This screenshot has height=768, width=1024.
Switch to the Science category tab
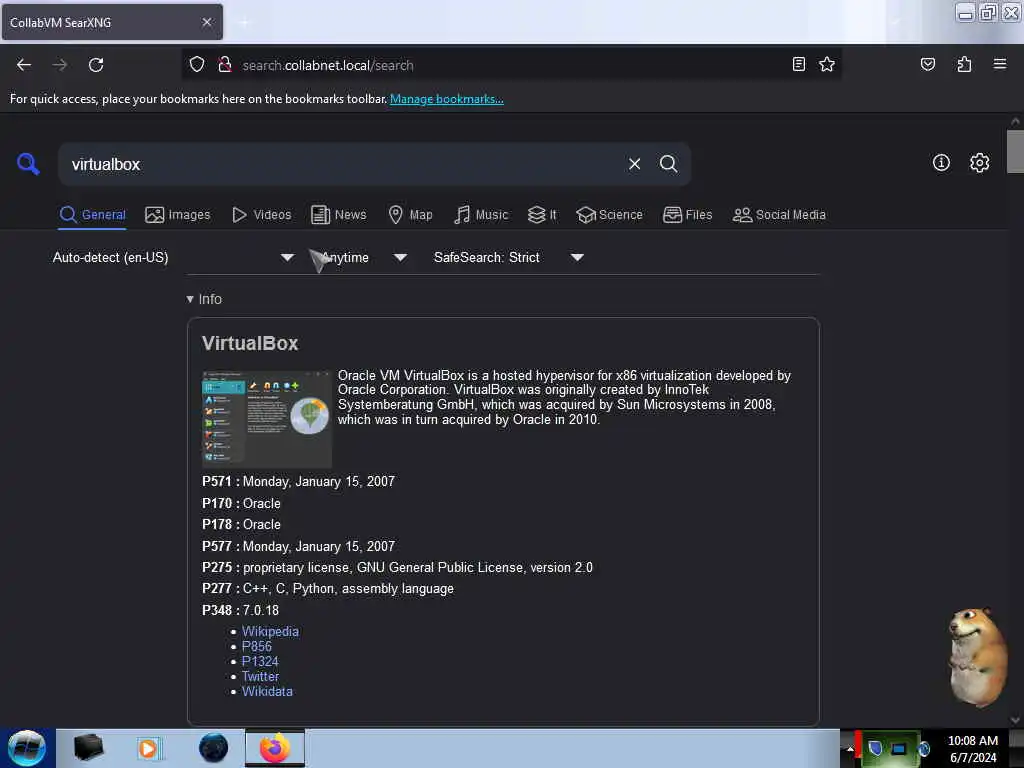609,215
